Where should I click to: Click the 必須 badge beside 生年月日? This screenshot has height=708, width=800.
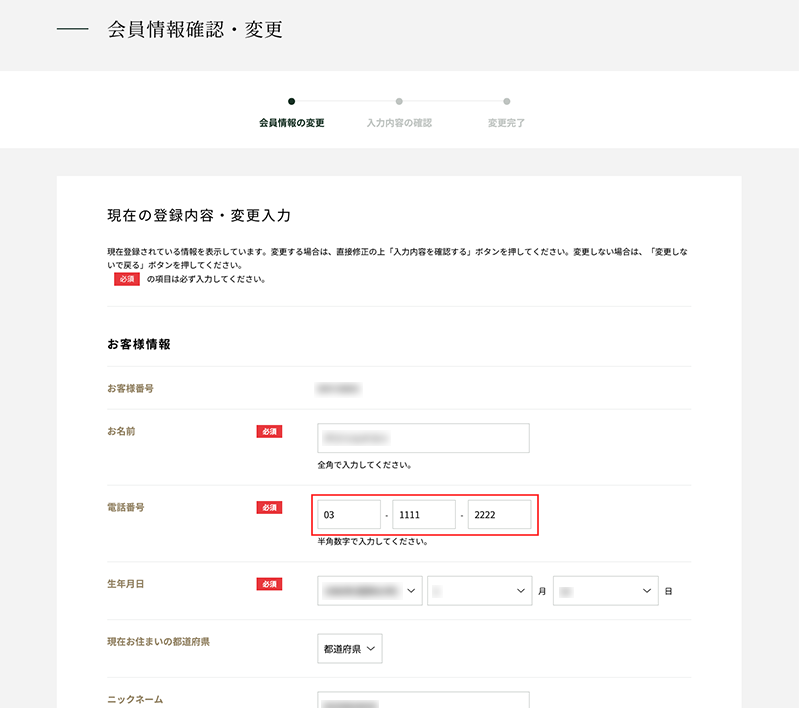click(x=269, y=584)
